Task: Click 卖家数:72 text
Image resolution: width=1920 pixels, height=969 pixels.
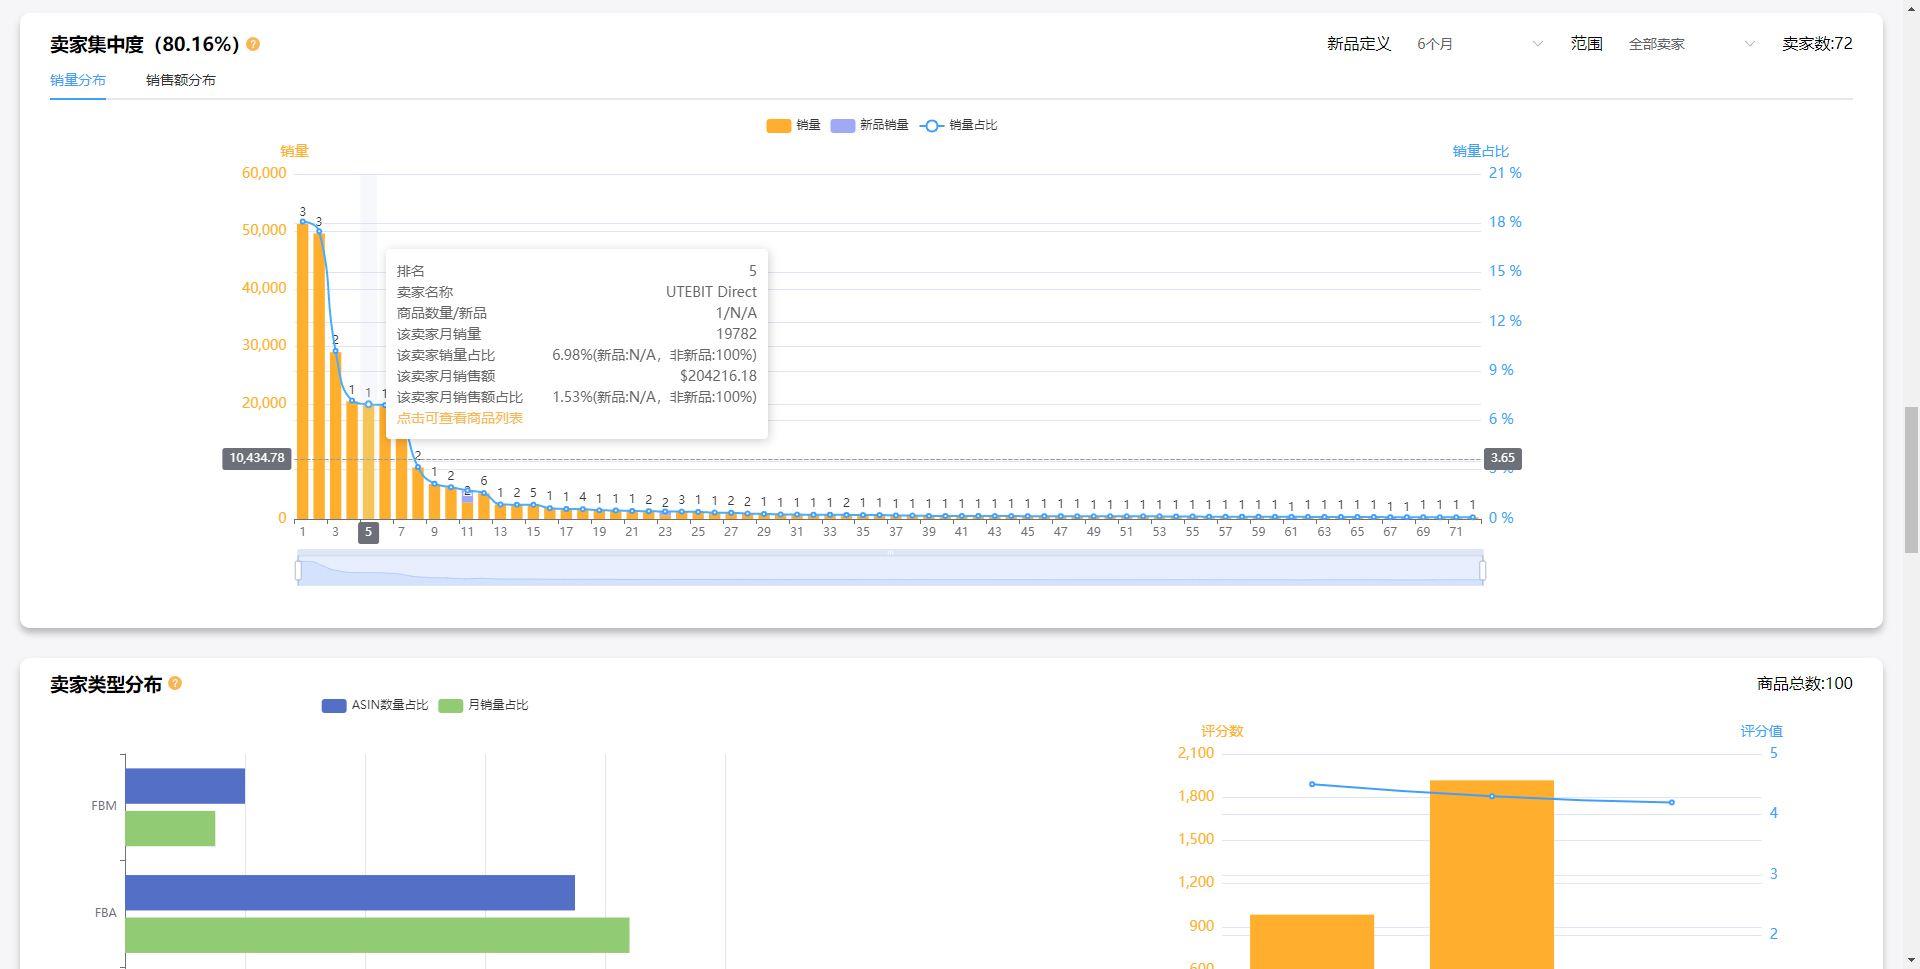Action: pos(1817,44)
